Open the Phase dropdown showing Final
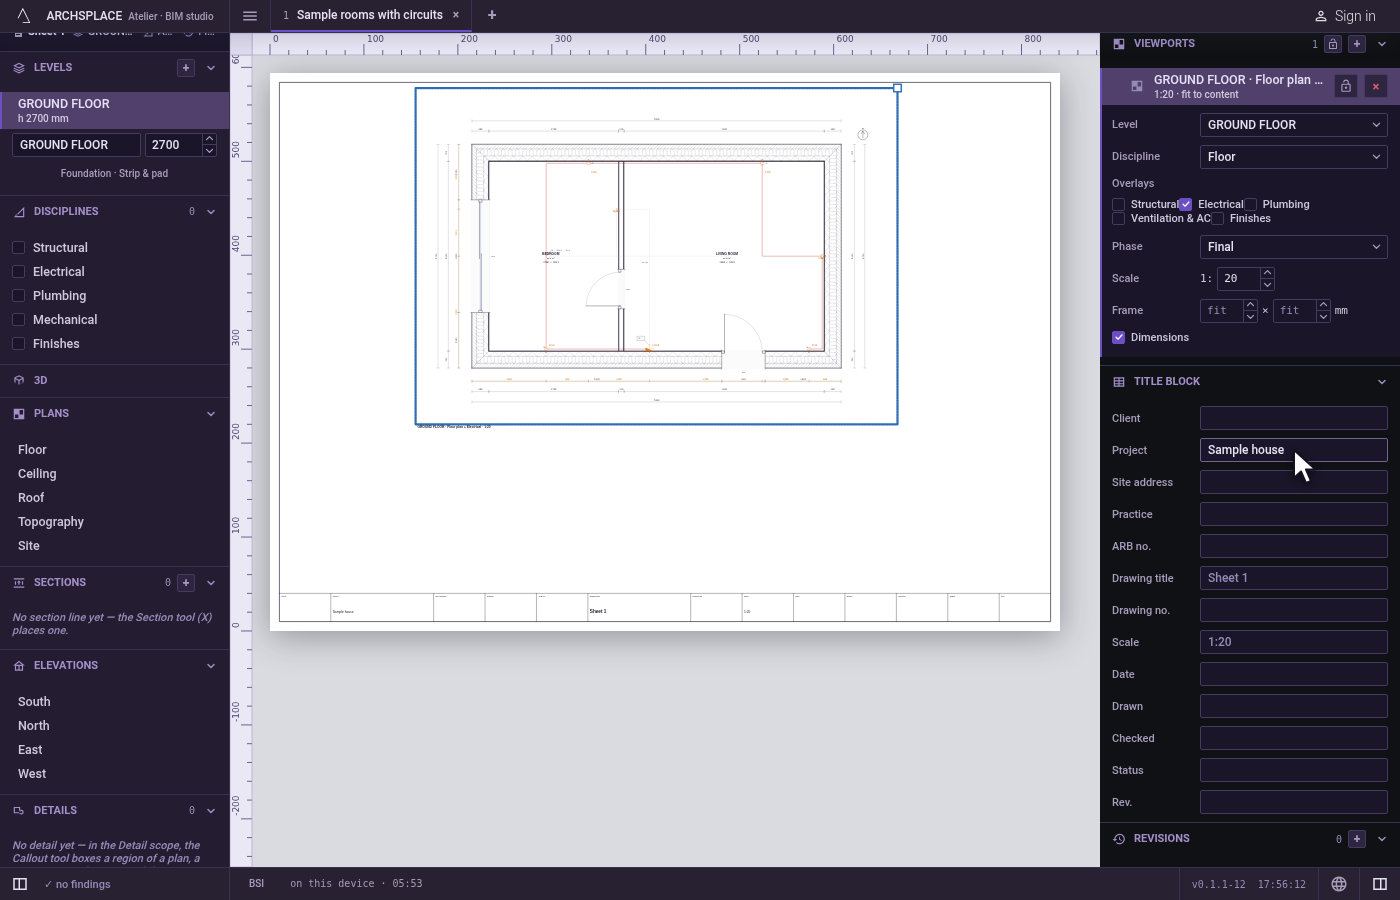Viewport: 1400px width, 900px height. click(x=1294, y=247)
